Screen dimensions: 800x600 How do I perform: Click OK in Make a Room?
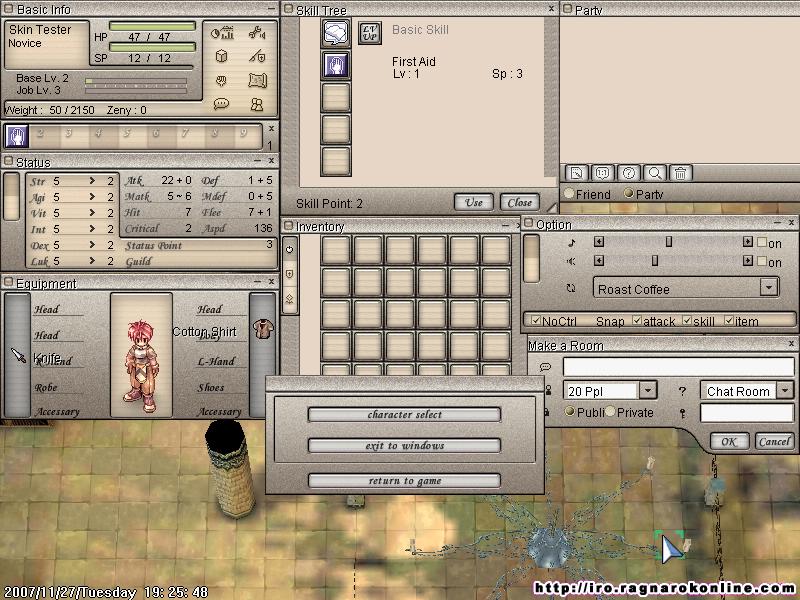tap(729, 441)
